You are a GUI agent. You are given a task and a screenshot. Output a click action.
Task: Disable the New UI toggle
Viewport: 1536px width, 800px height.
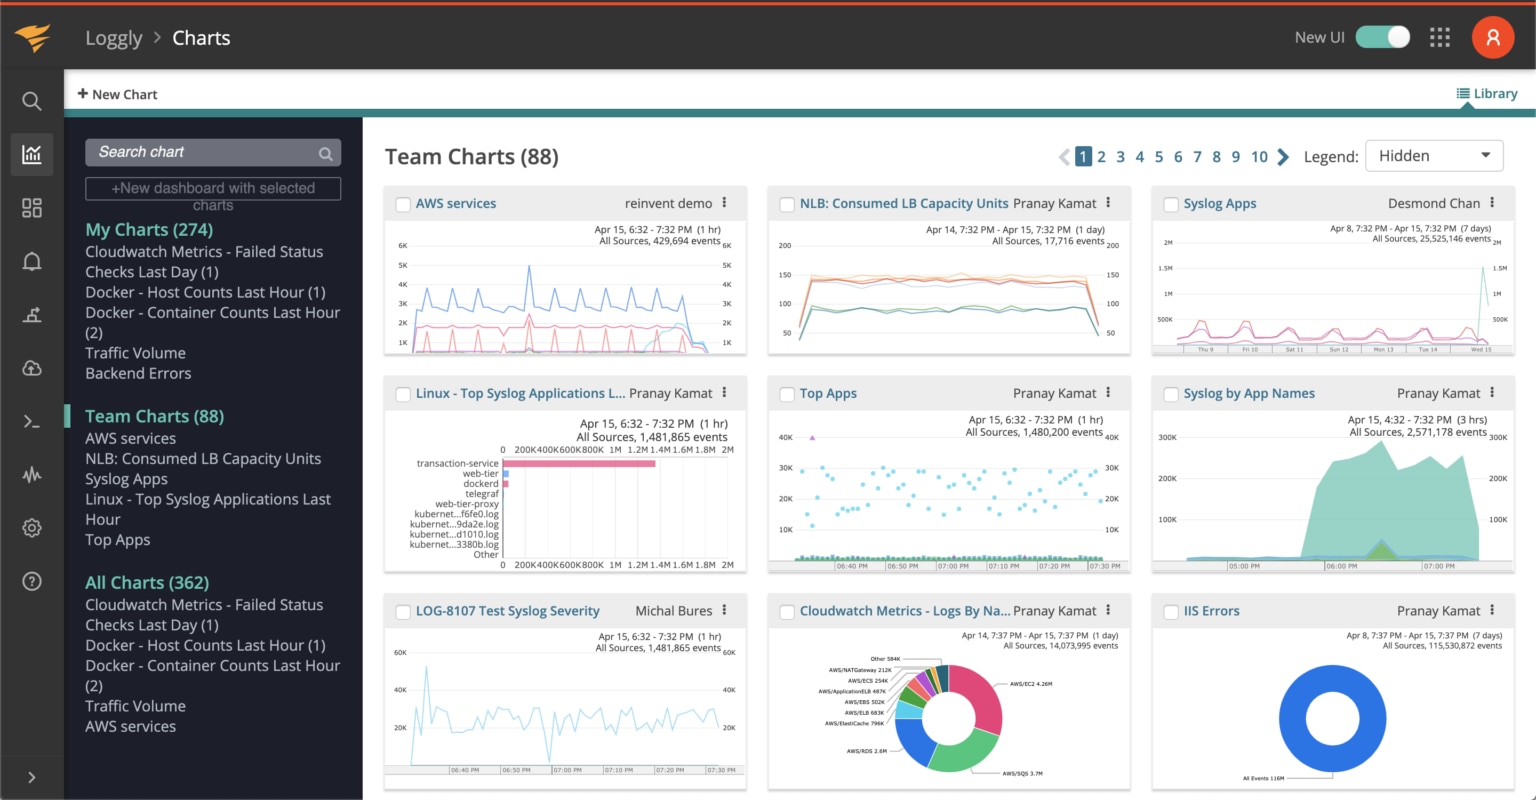pos(1383,36)
